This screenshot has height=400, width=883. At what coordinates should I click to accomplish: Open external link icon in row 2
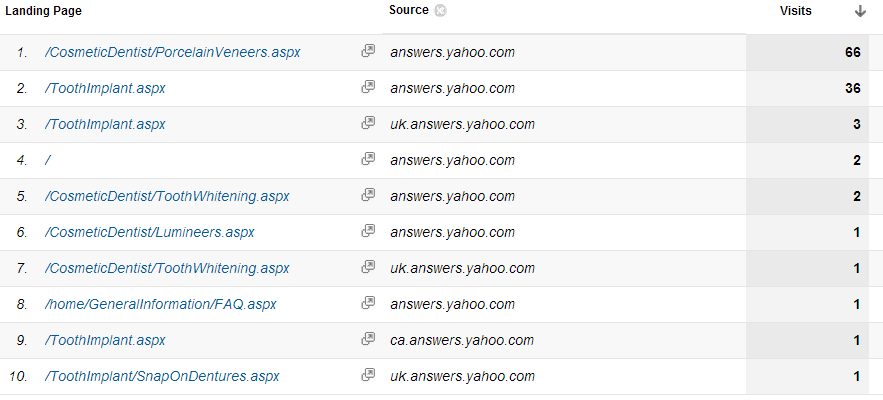pyautogui.click(x=368, y=87)
